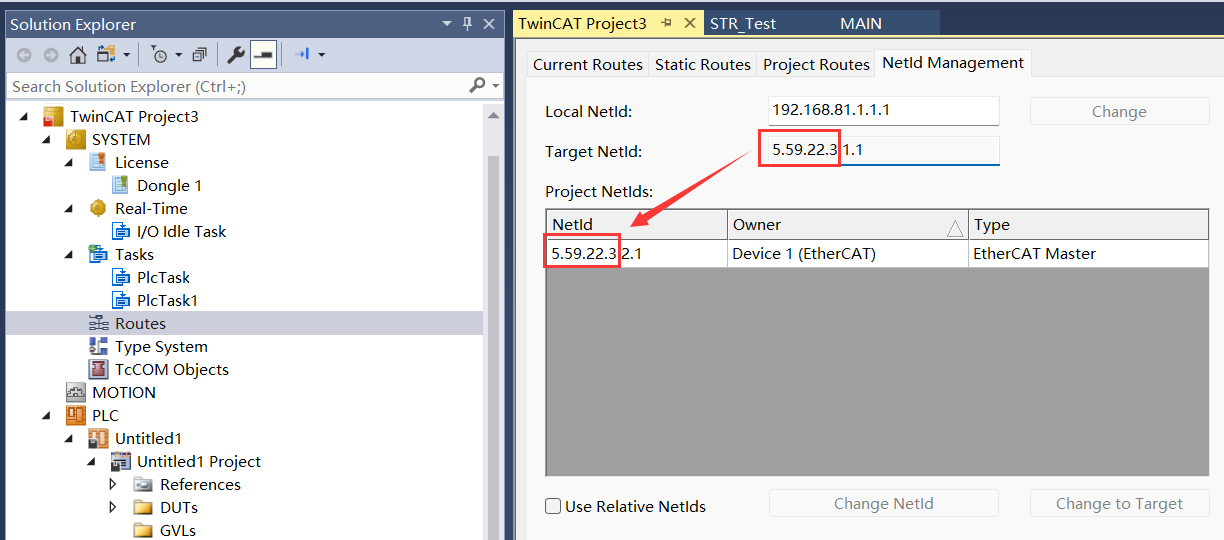1224x540 pixels.
Task: Click the Properties wrench icon
Action: [x=236, y=54]
